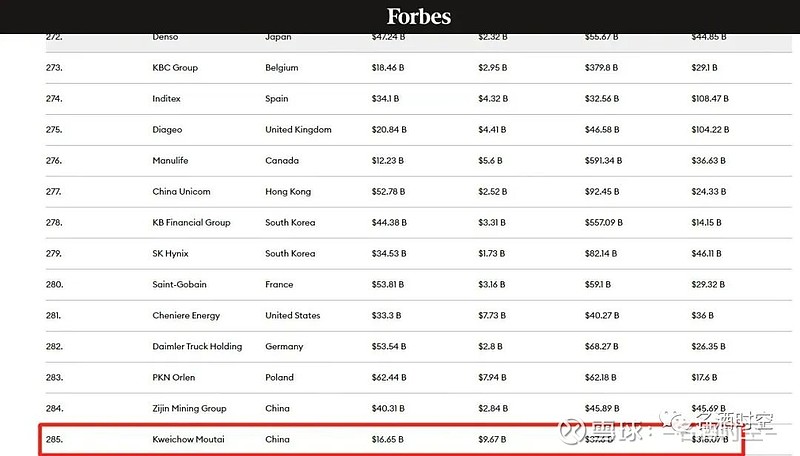Click rank number 285 in highlighted row
This screenshot has height=456, width=800.
pyautogui.click(x=54, y=438)
